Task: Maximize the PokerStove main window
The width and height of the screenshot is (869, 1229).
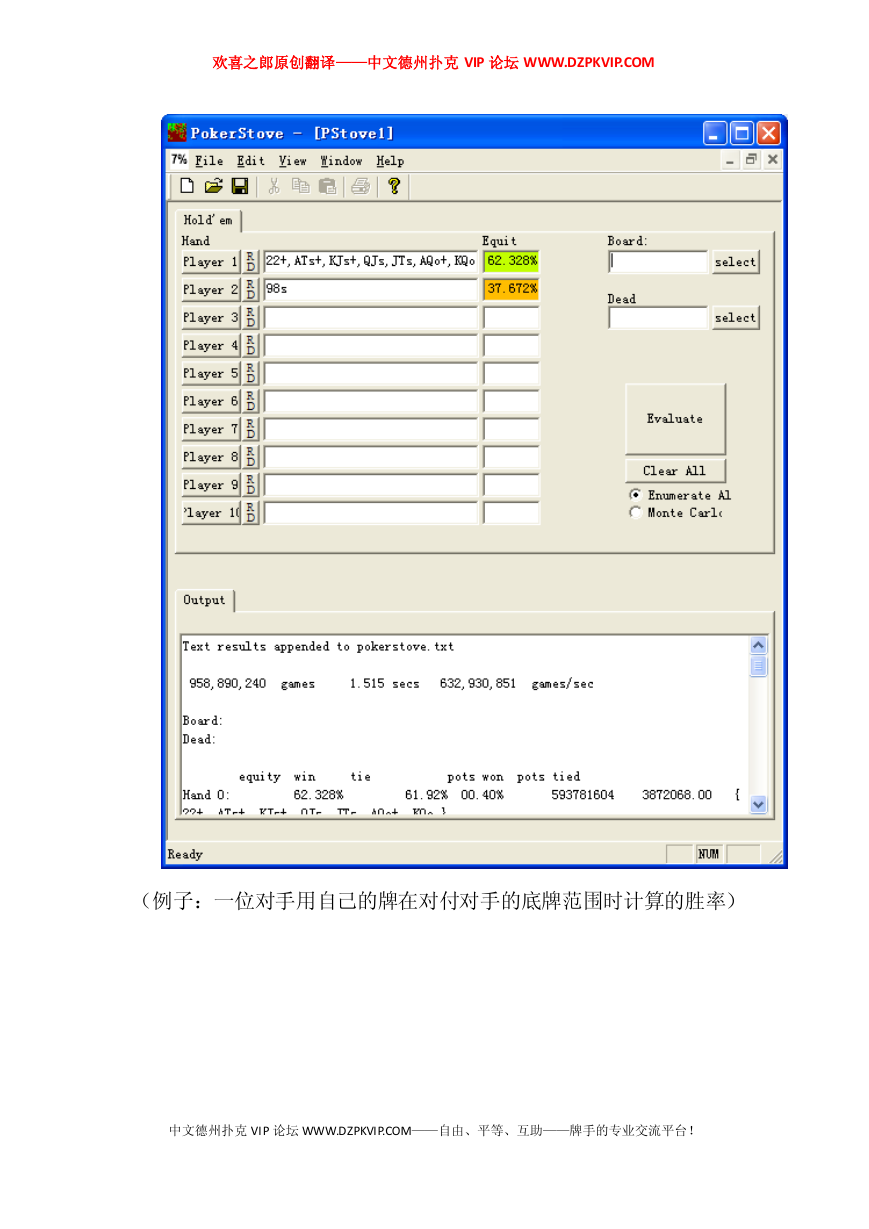Action: coord(742,133)
